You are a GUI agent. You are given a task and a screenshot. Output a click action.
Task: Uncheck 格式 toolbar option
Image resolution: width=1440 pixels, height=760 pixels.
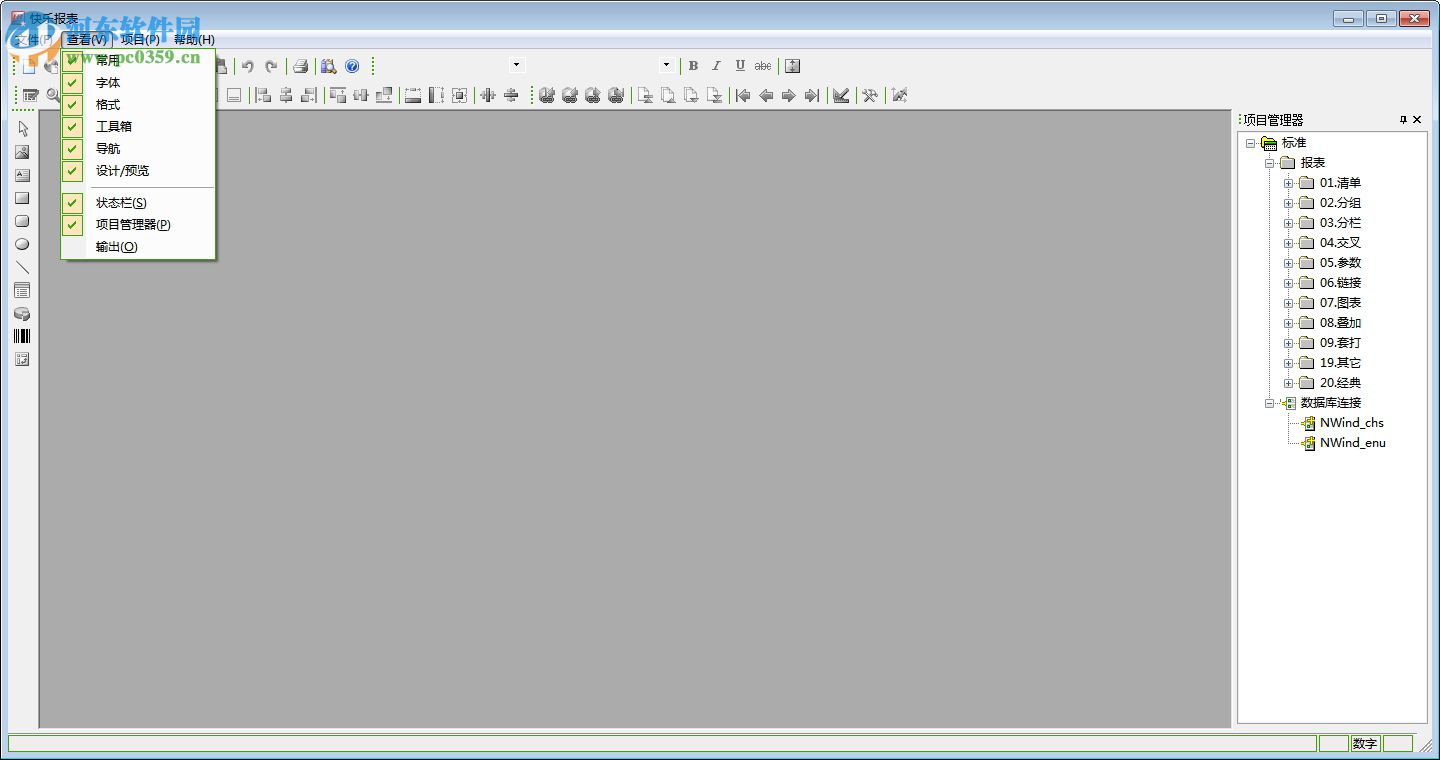pyautogui.click(x=138, y=104)
